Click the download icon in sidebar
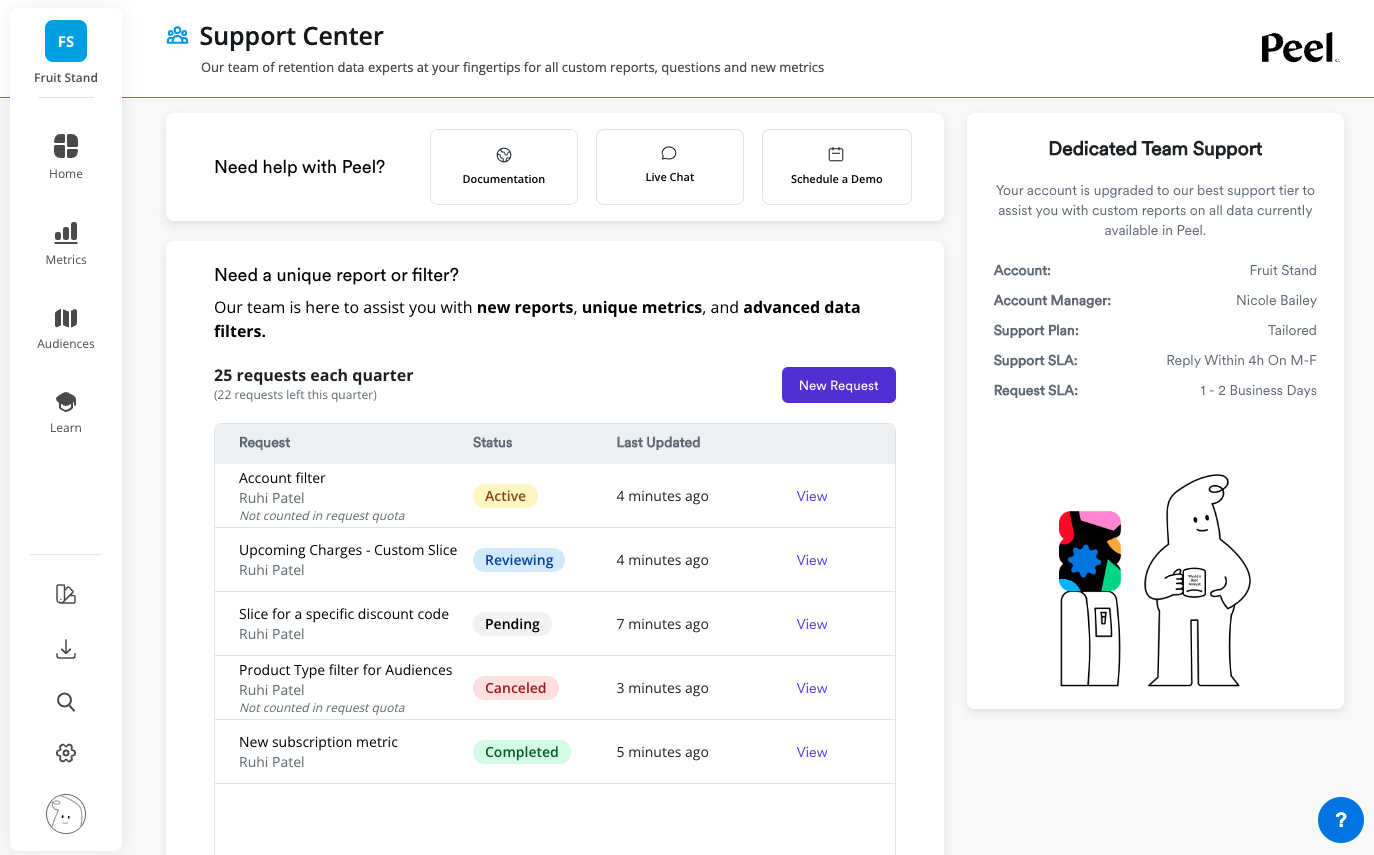Image resolution: width=1374 pixels, height=855 pixels. [66, 650]
